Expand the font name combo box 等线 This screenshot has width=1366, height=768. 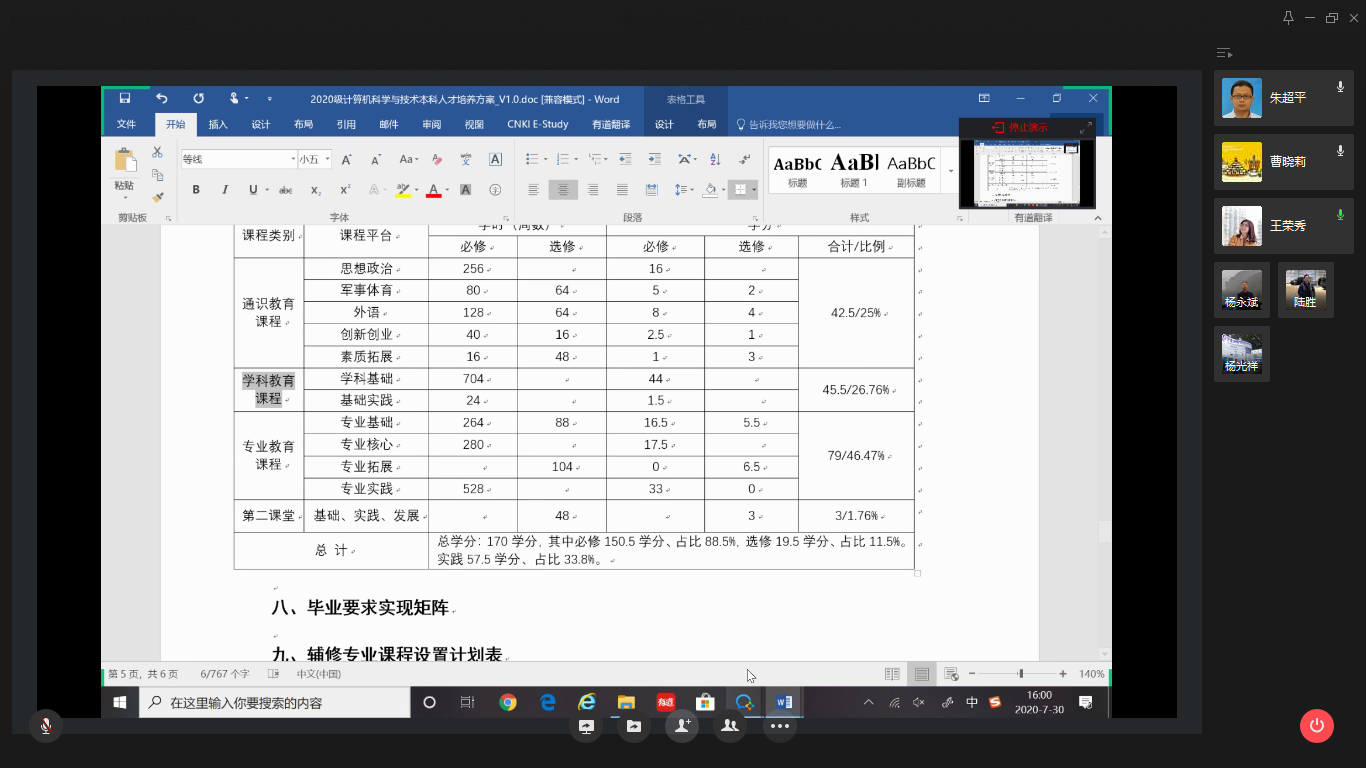[291, 159]
